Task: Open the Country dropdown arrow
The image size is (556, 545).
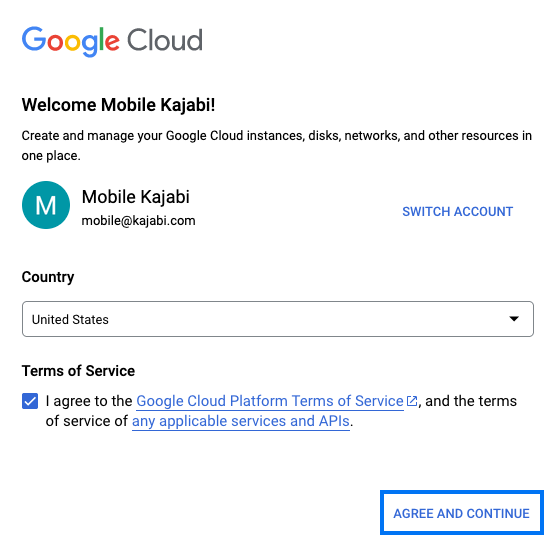Action: pos(514,318)
